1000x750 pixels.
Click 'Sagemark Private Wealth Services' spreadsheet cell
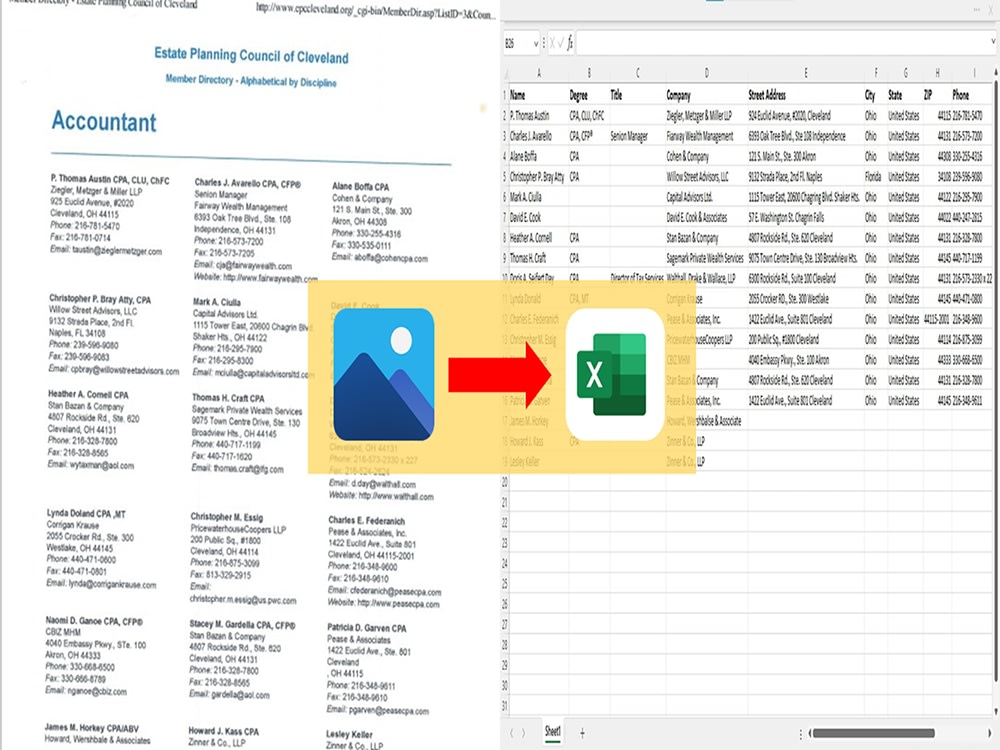click(706, 258)
